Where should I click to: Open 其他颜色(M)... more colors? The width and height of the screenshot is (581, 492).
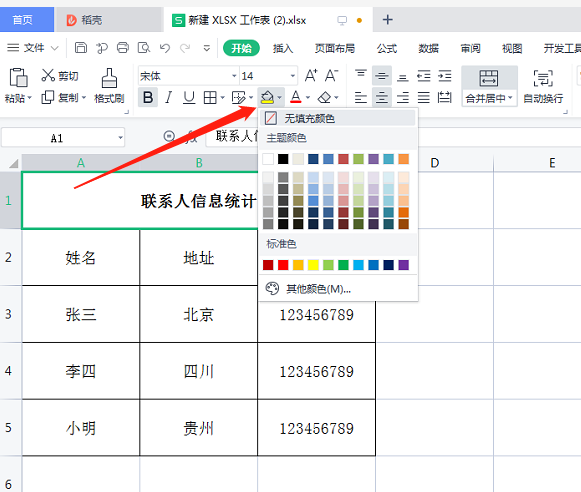338,289
